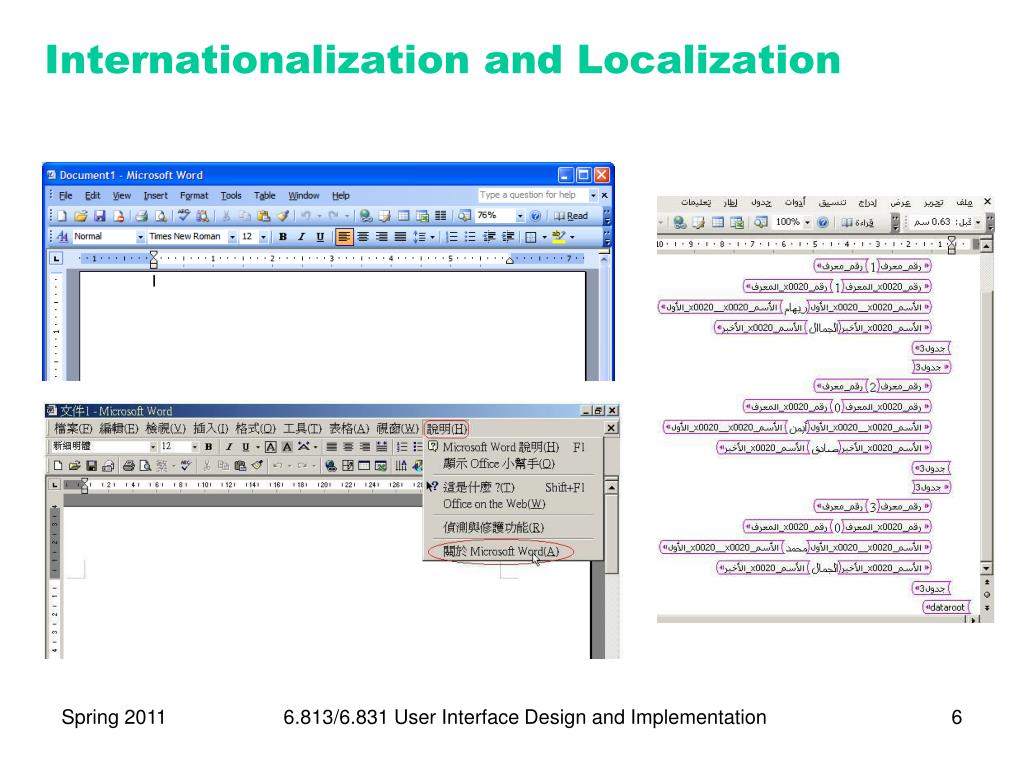The image size is (1024, 768).
Task: Click New Blank Document icon in English Word
Action: [x=61, y=216]
